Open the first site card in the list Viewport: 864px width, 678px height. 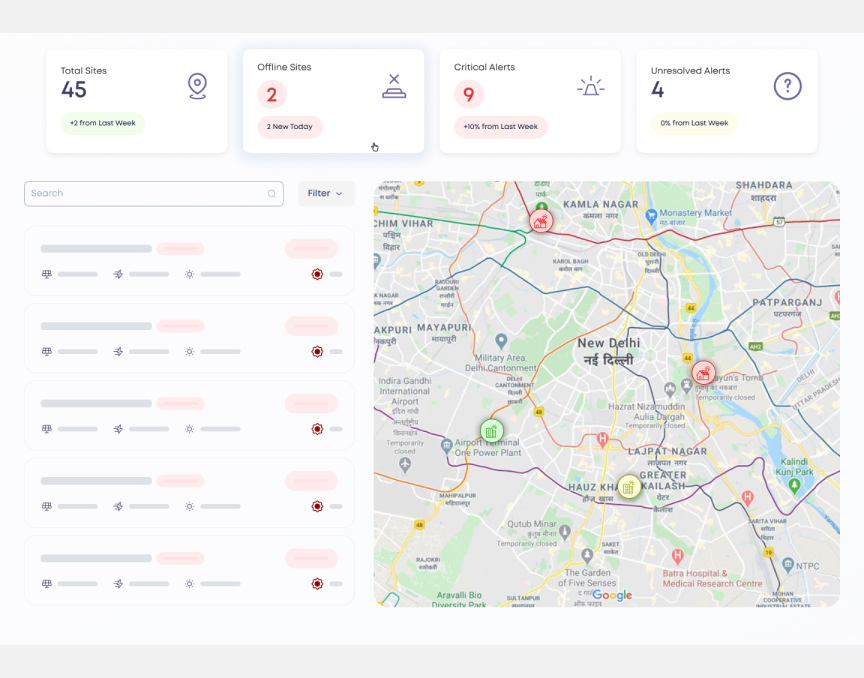[189, 260]
